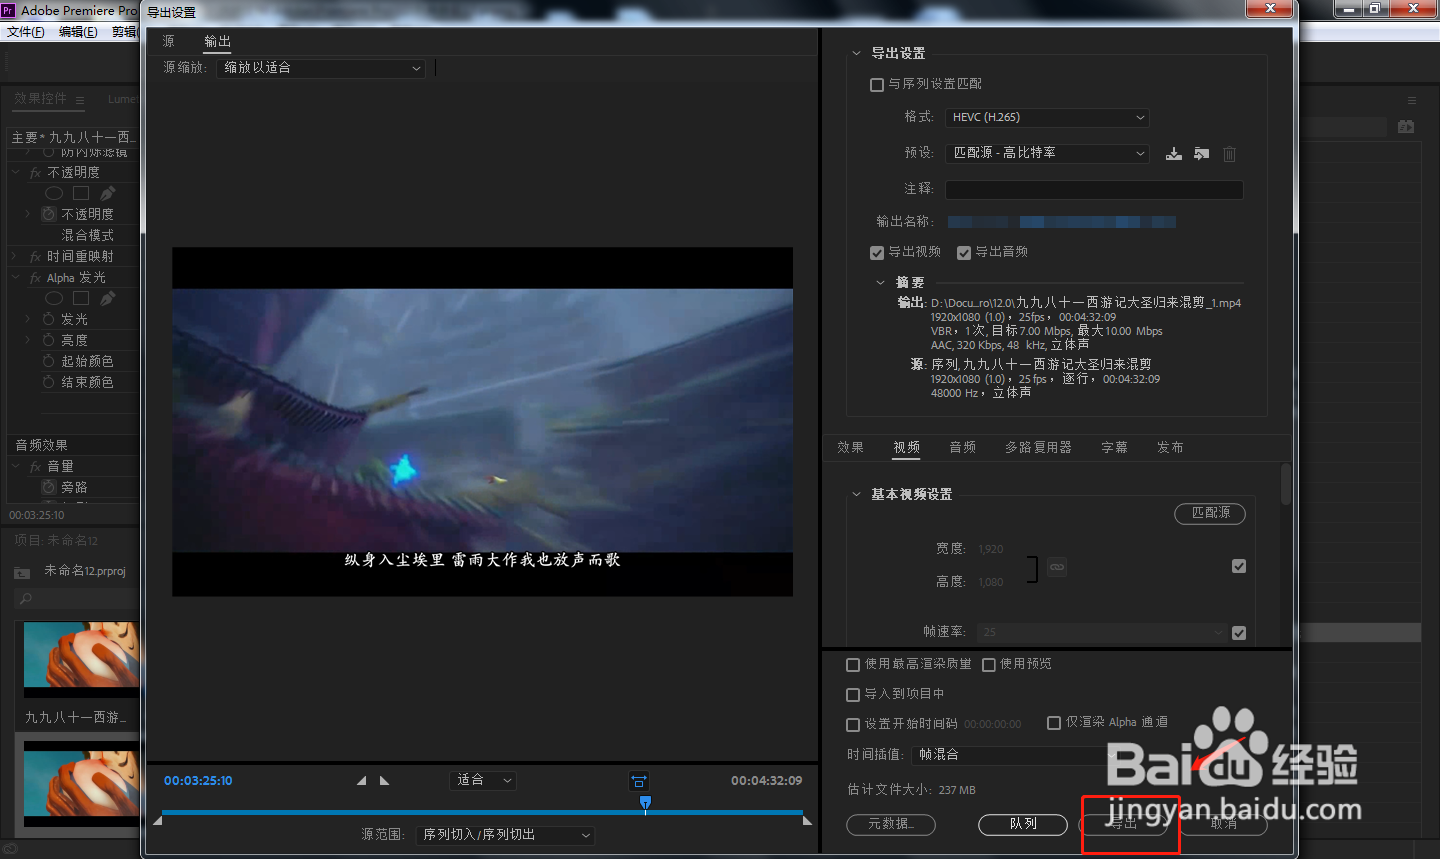
Task: Click rectangle mask tool under 不透明度
Action: pyautogui.click(x=81, y=193)
